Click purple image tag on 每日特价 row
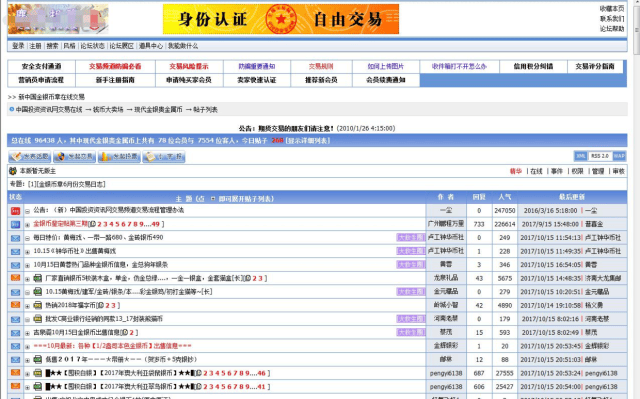Viewport: 640px width, 399px height. click(411, 237)
